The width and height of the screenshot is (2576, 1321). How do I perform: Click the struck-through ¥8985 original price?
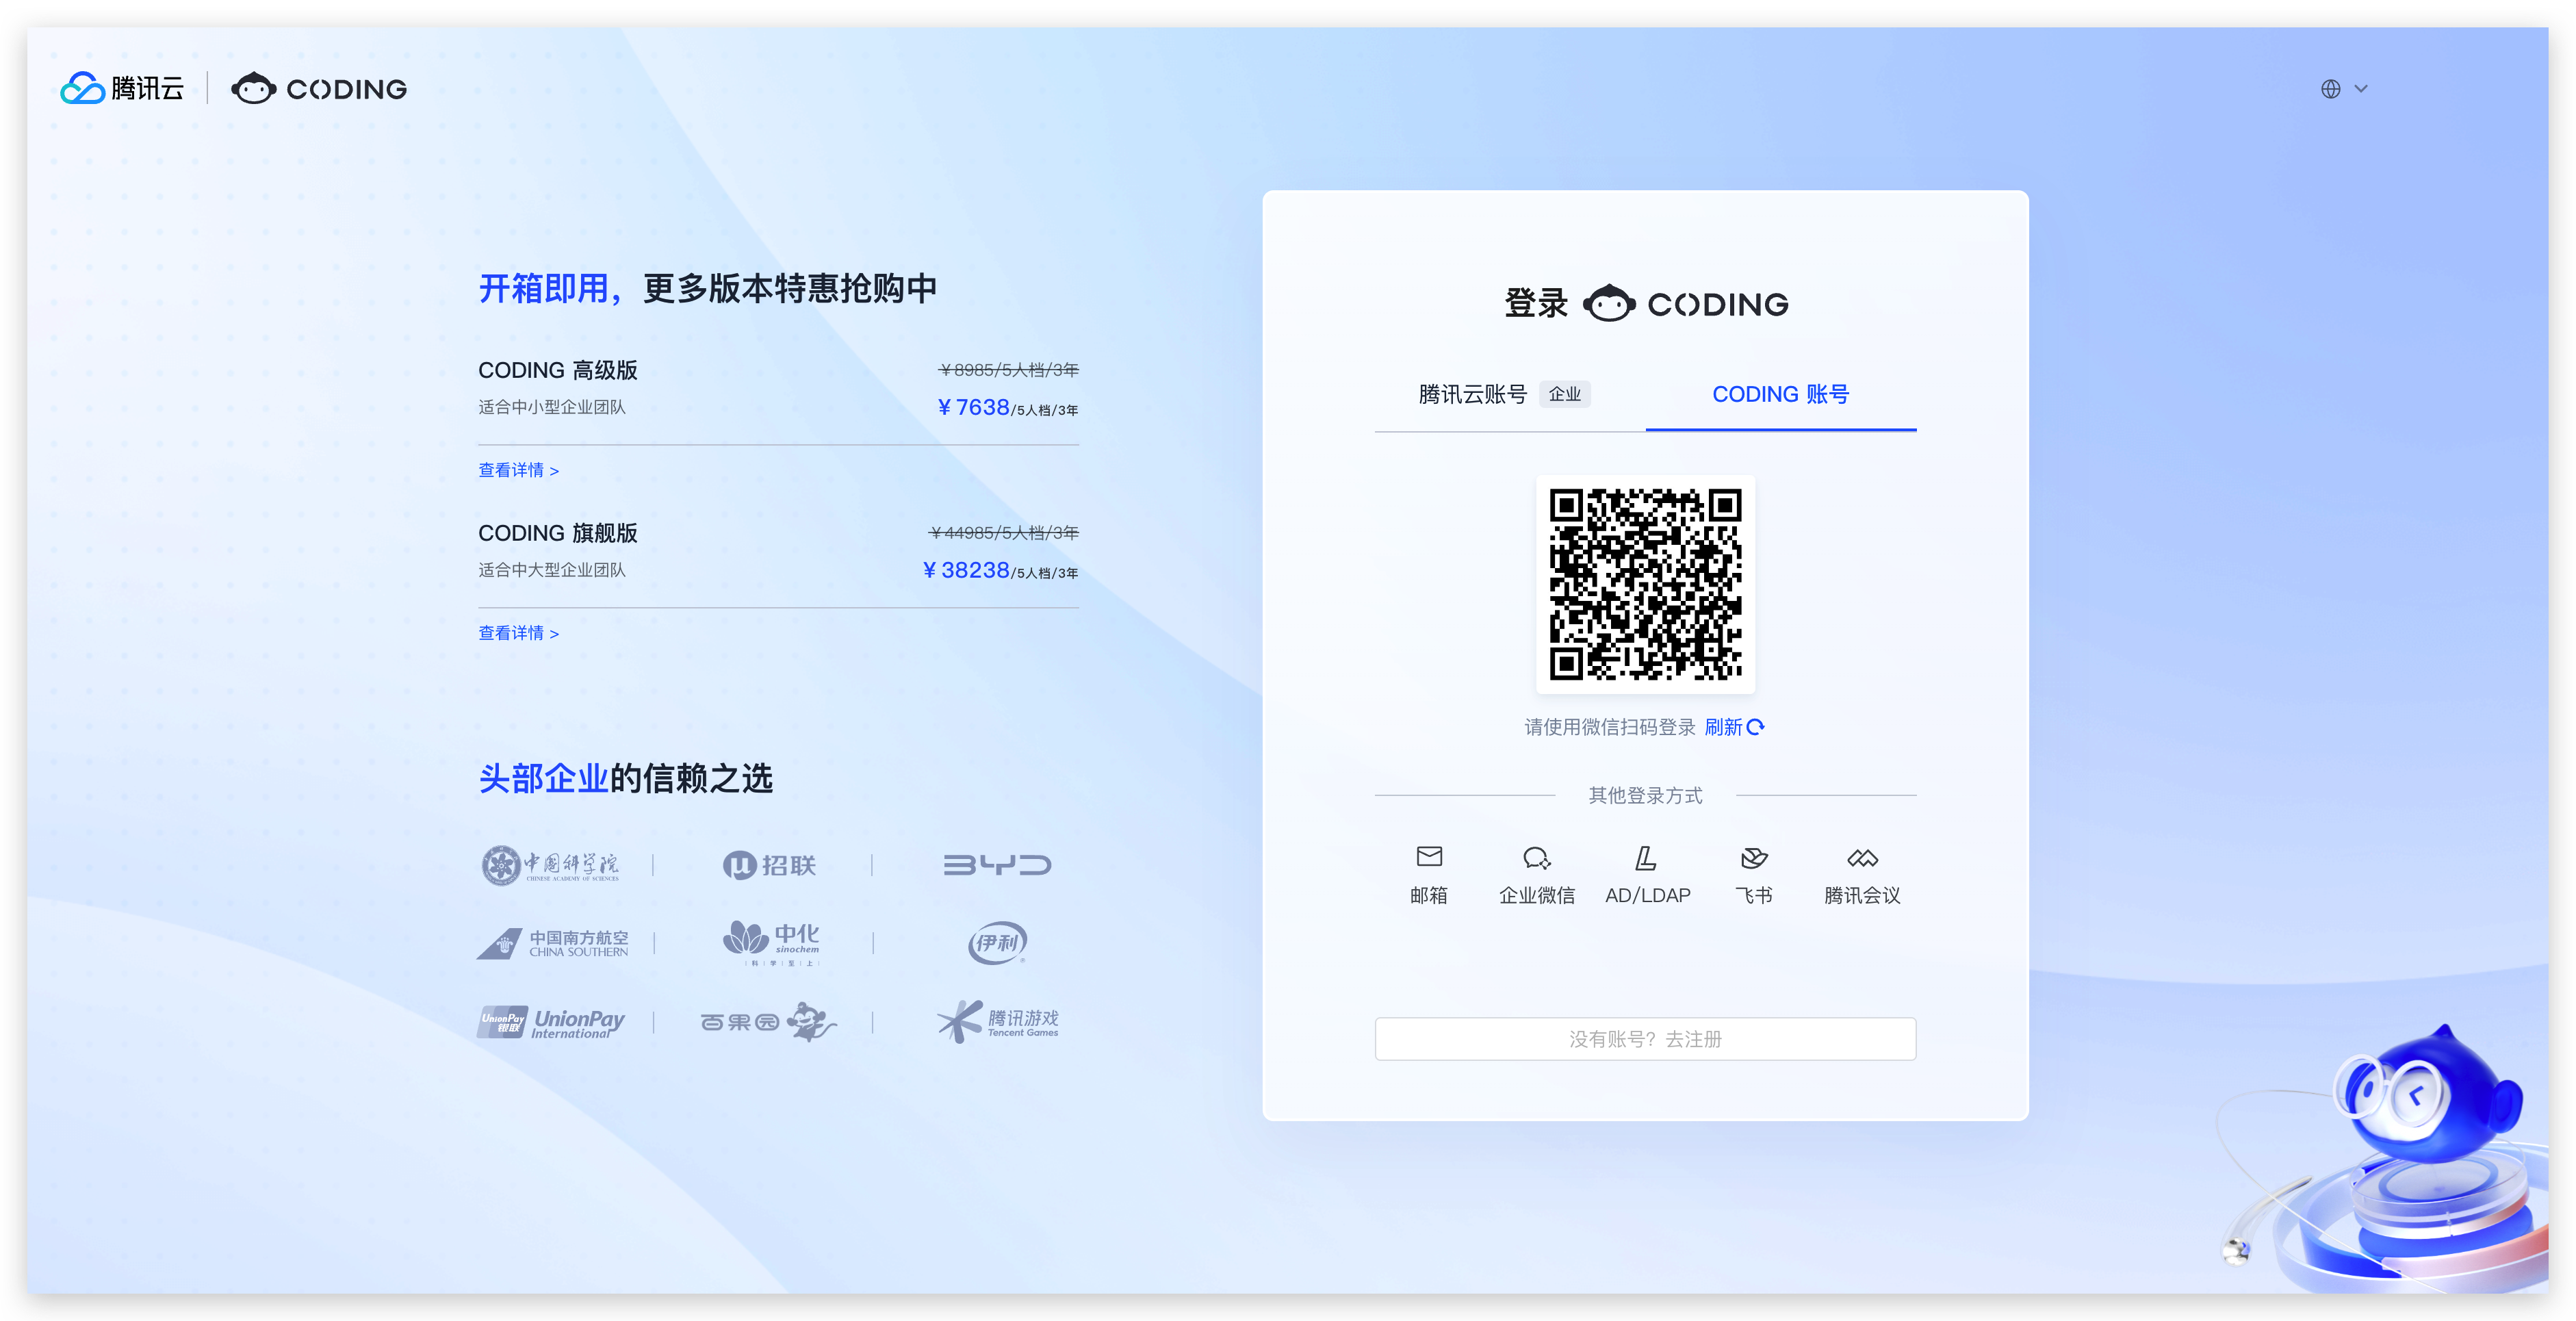coord(1008,370)
